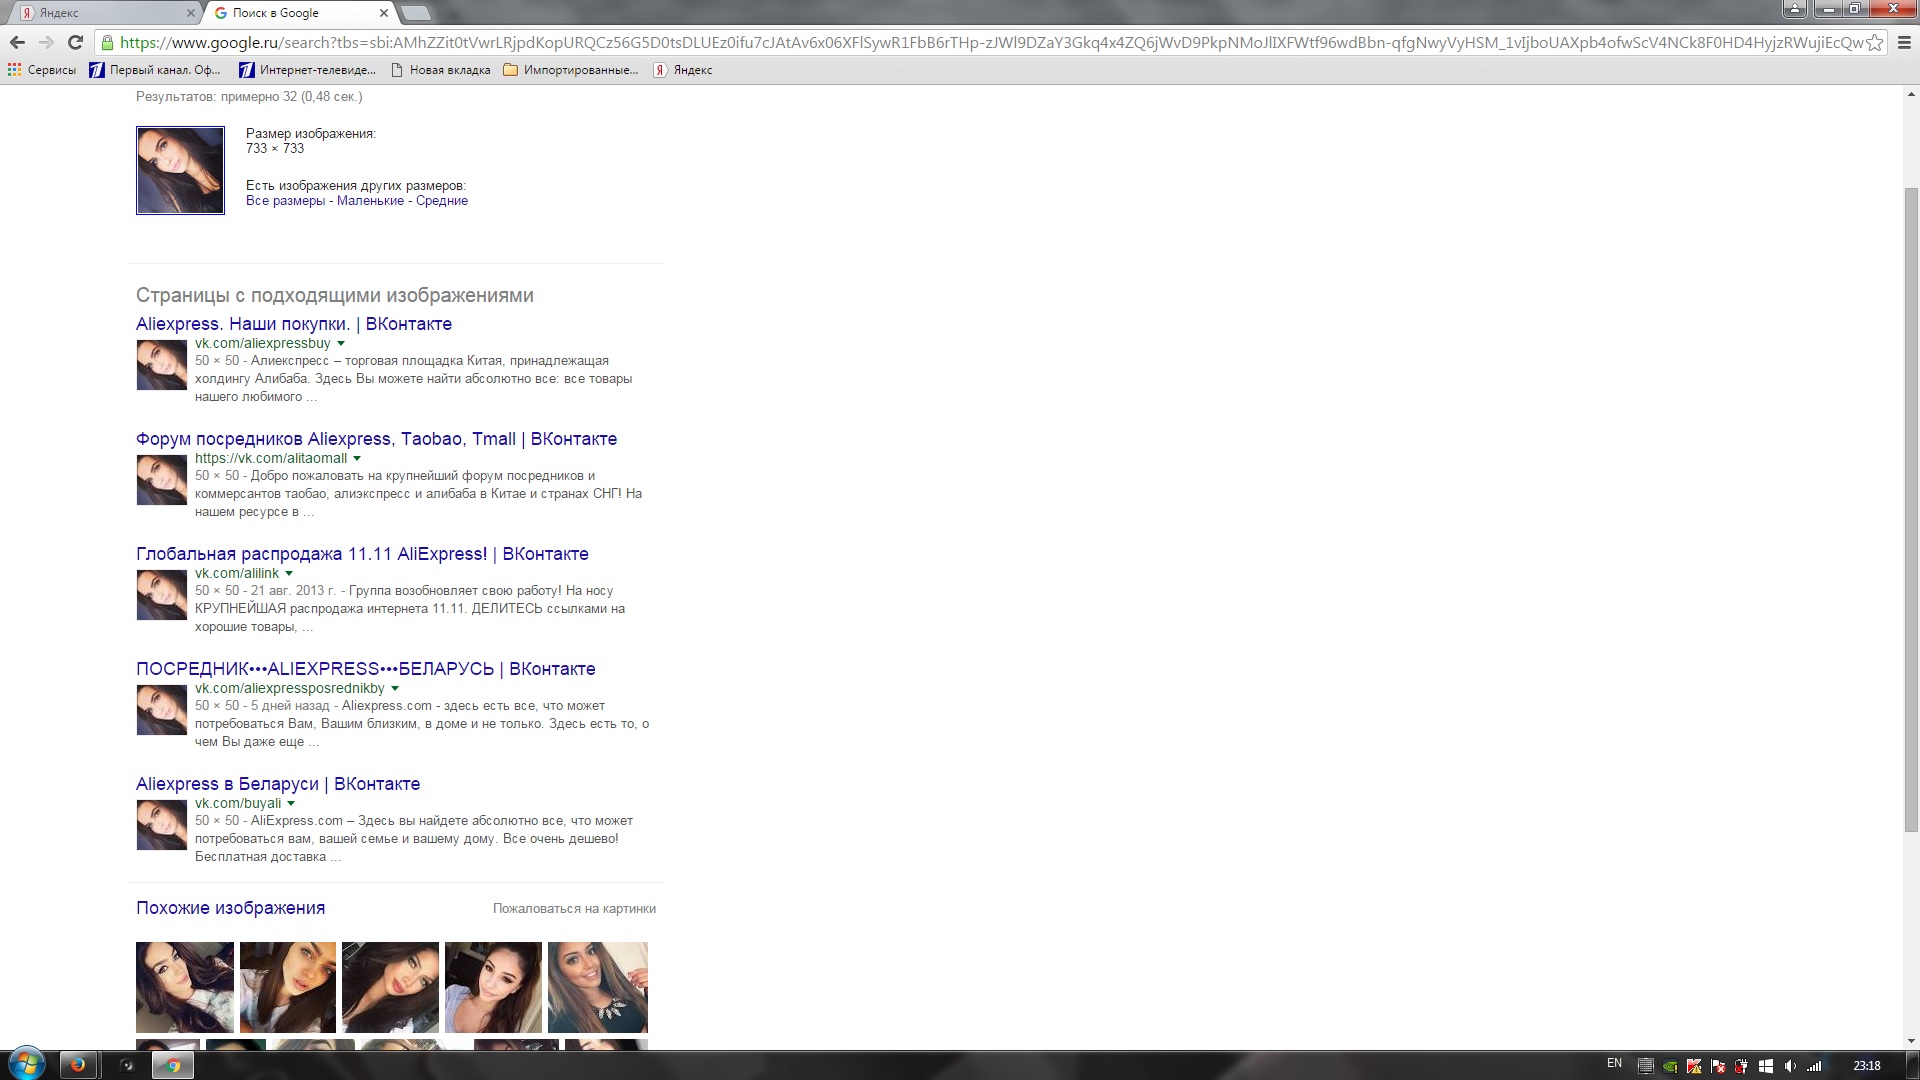This screenshot has width=1920, height=1080.
Task: Click the vertical page scrollbar thumb
Action: pyautogui.click(x=1911, y=510)
